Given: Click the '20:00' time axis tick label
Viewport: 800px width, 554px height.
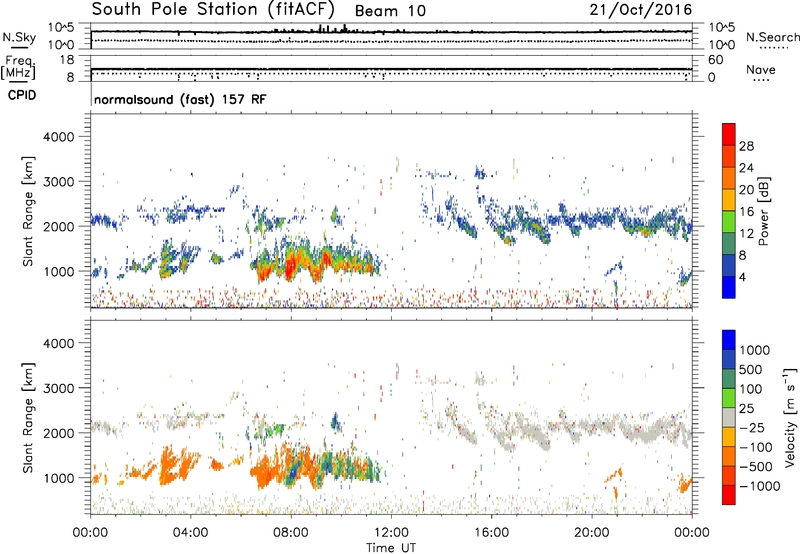Looking at the screenshot, I should point(592,533).
